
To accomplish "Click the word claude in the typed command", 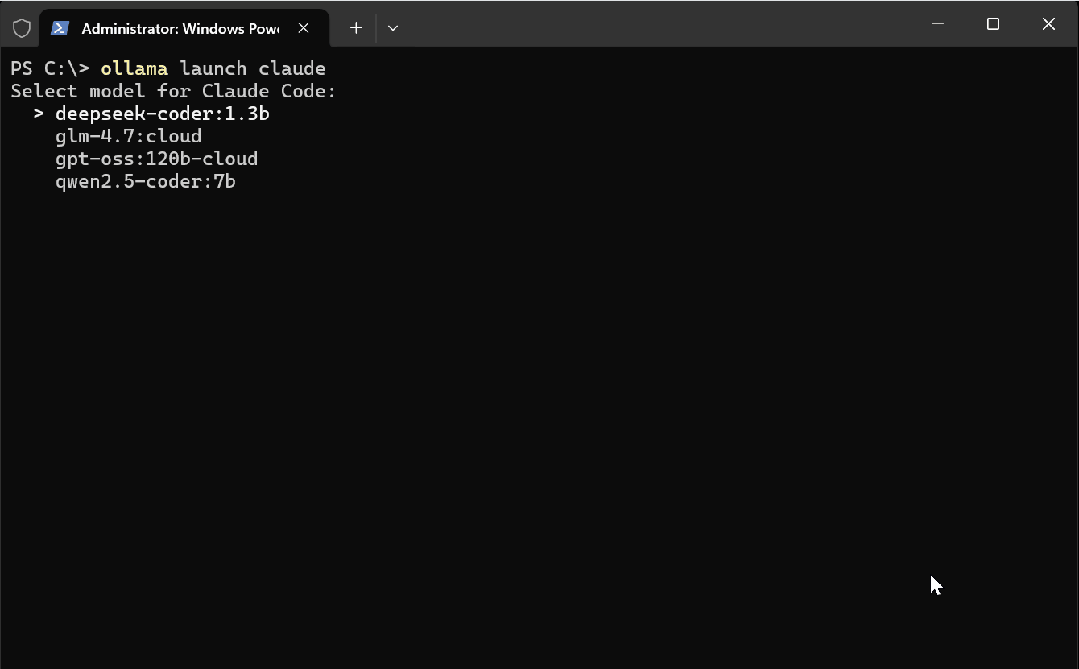I will click(x=292, y=69).
